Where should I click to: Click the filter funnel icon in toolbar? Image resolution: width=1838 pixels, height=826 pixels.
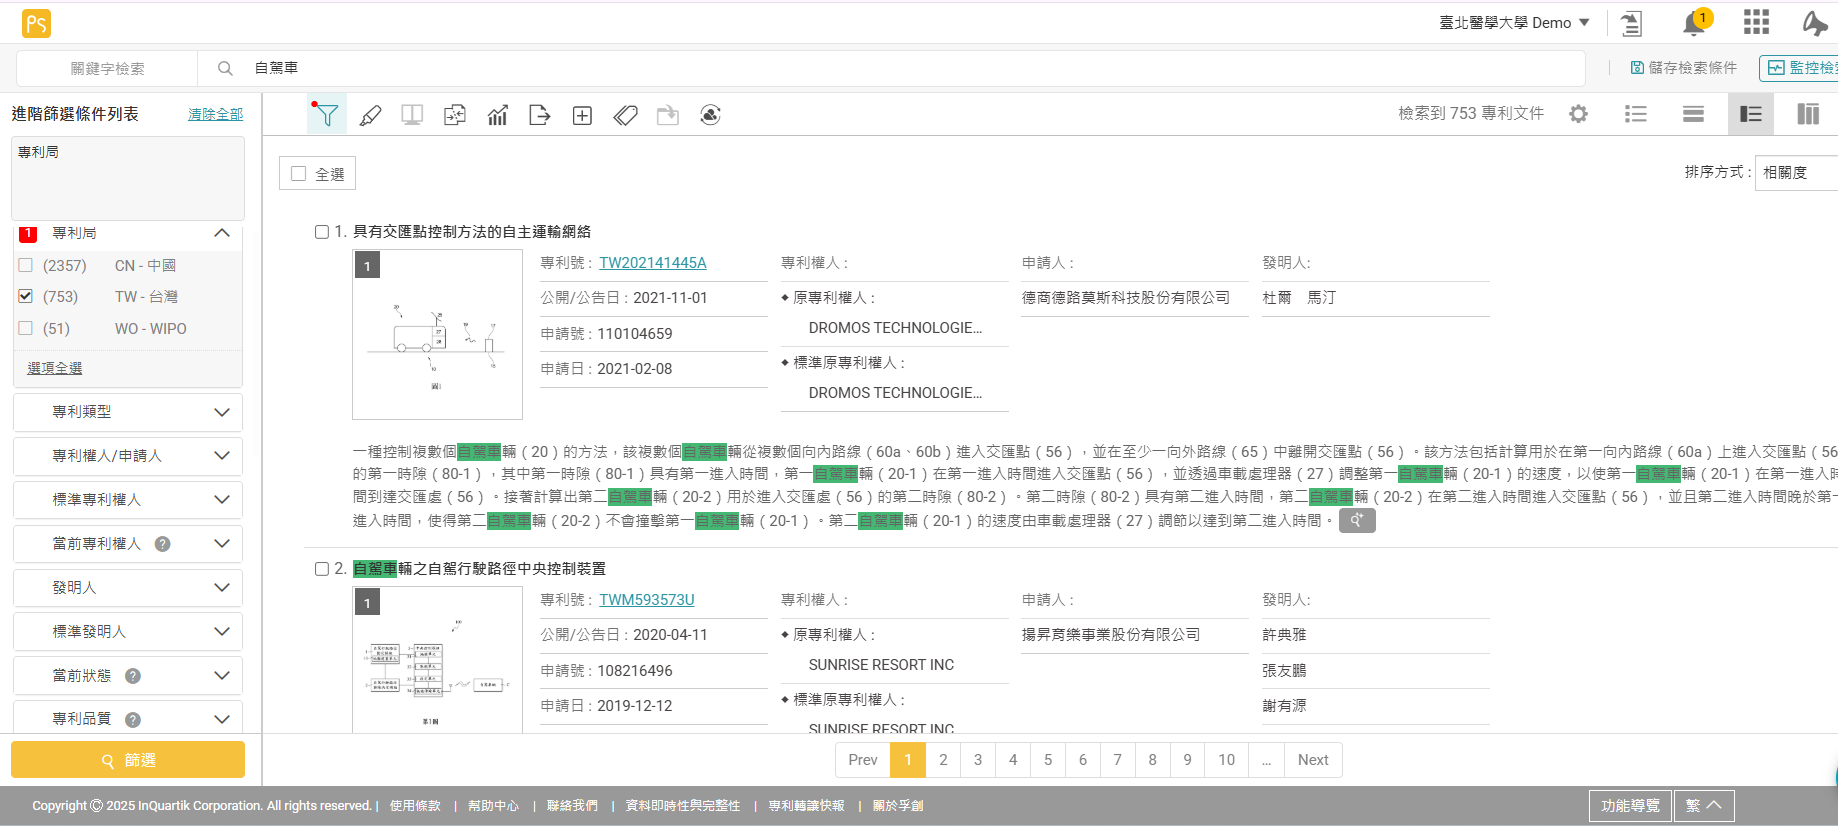326,115
